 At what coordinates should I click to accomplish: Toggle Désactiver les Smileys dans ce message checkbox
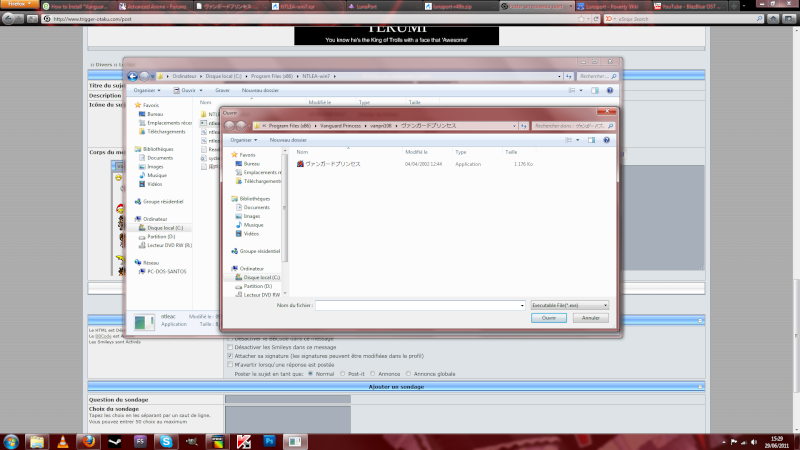pos(230,347)
